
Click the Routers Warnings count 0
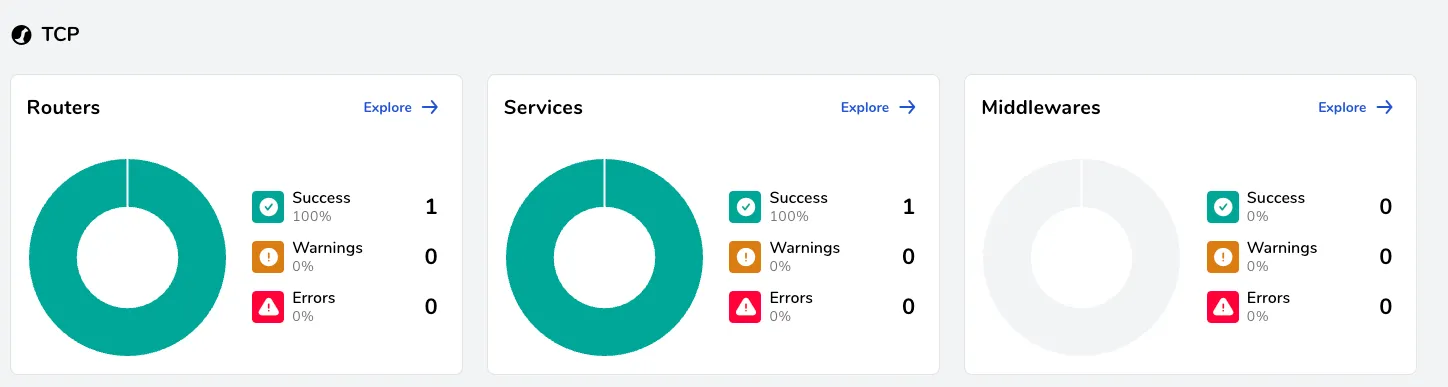click(x=431, y=257)
